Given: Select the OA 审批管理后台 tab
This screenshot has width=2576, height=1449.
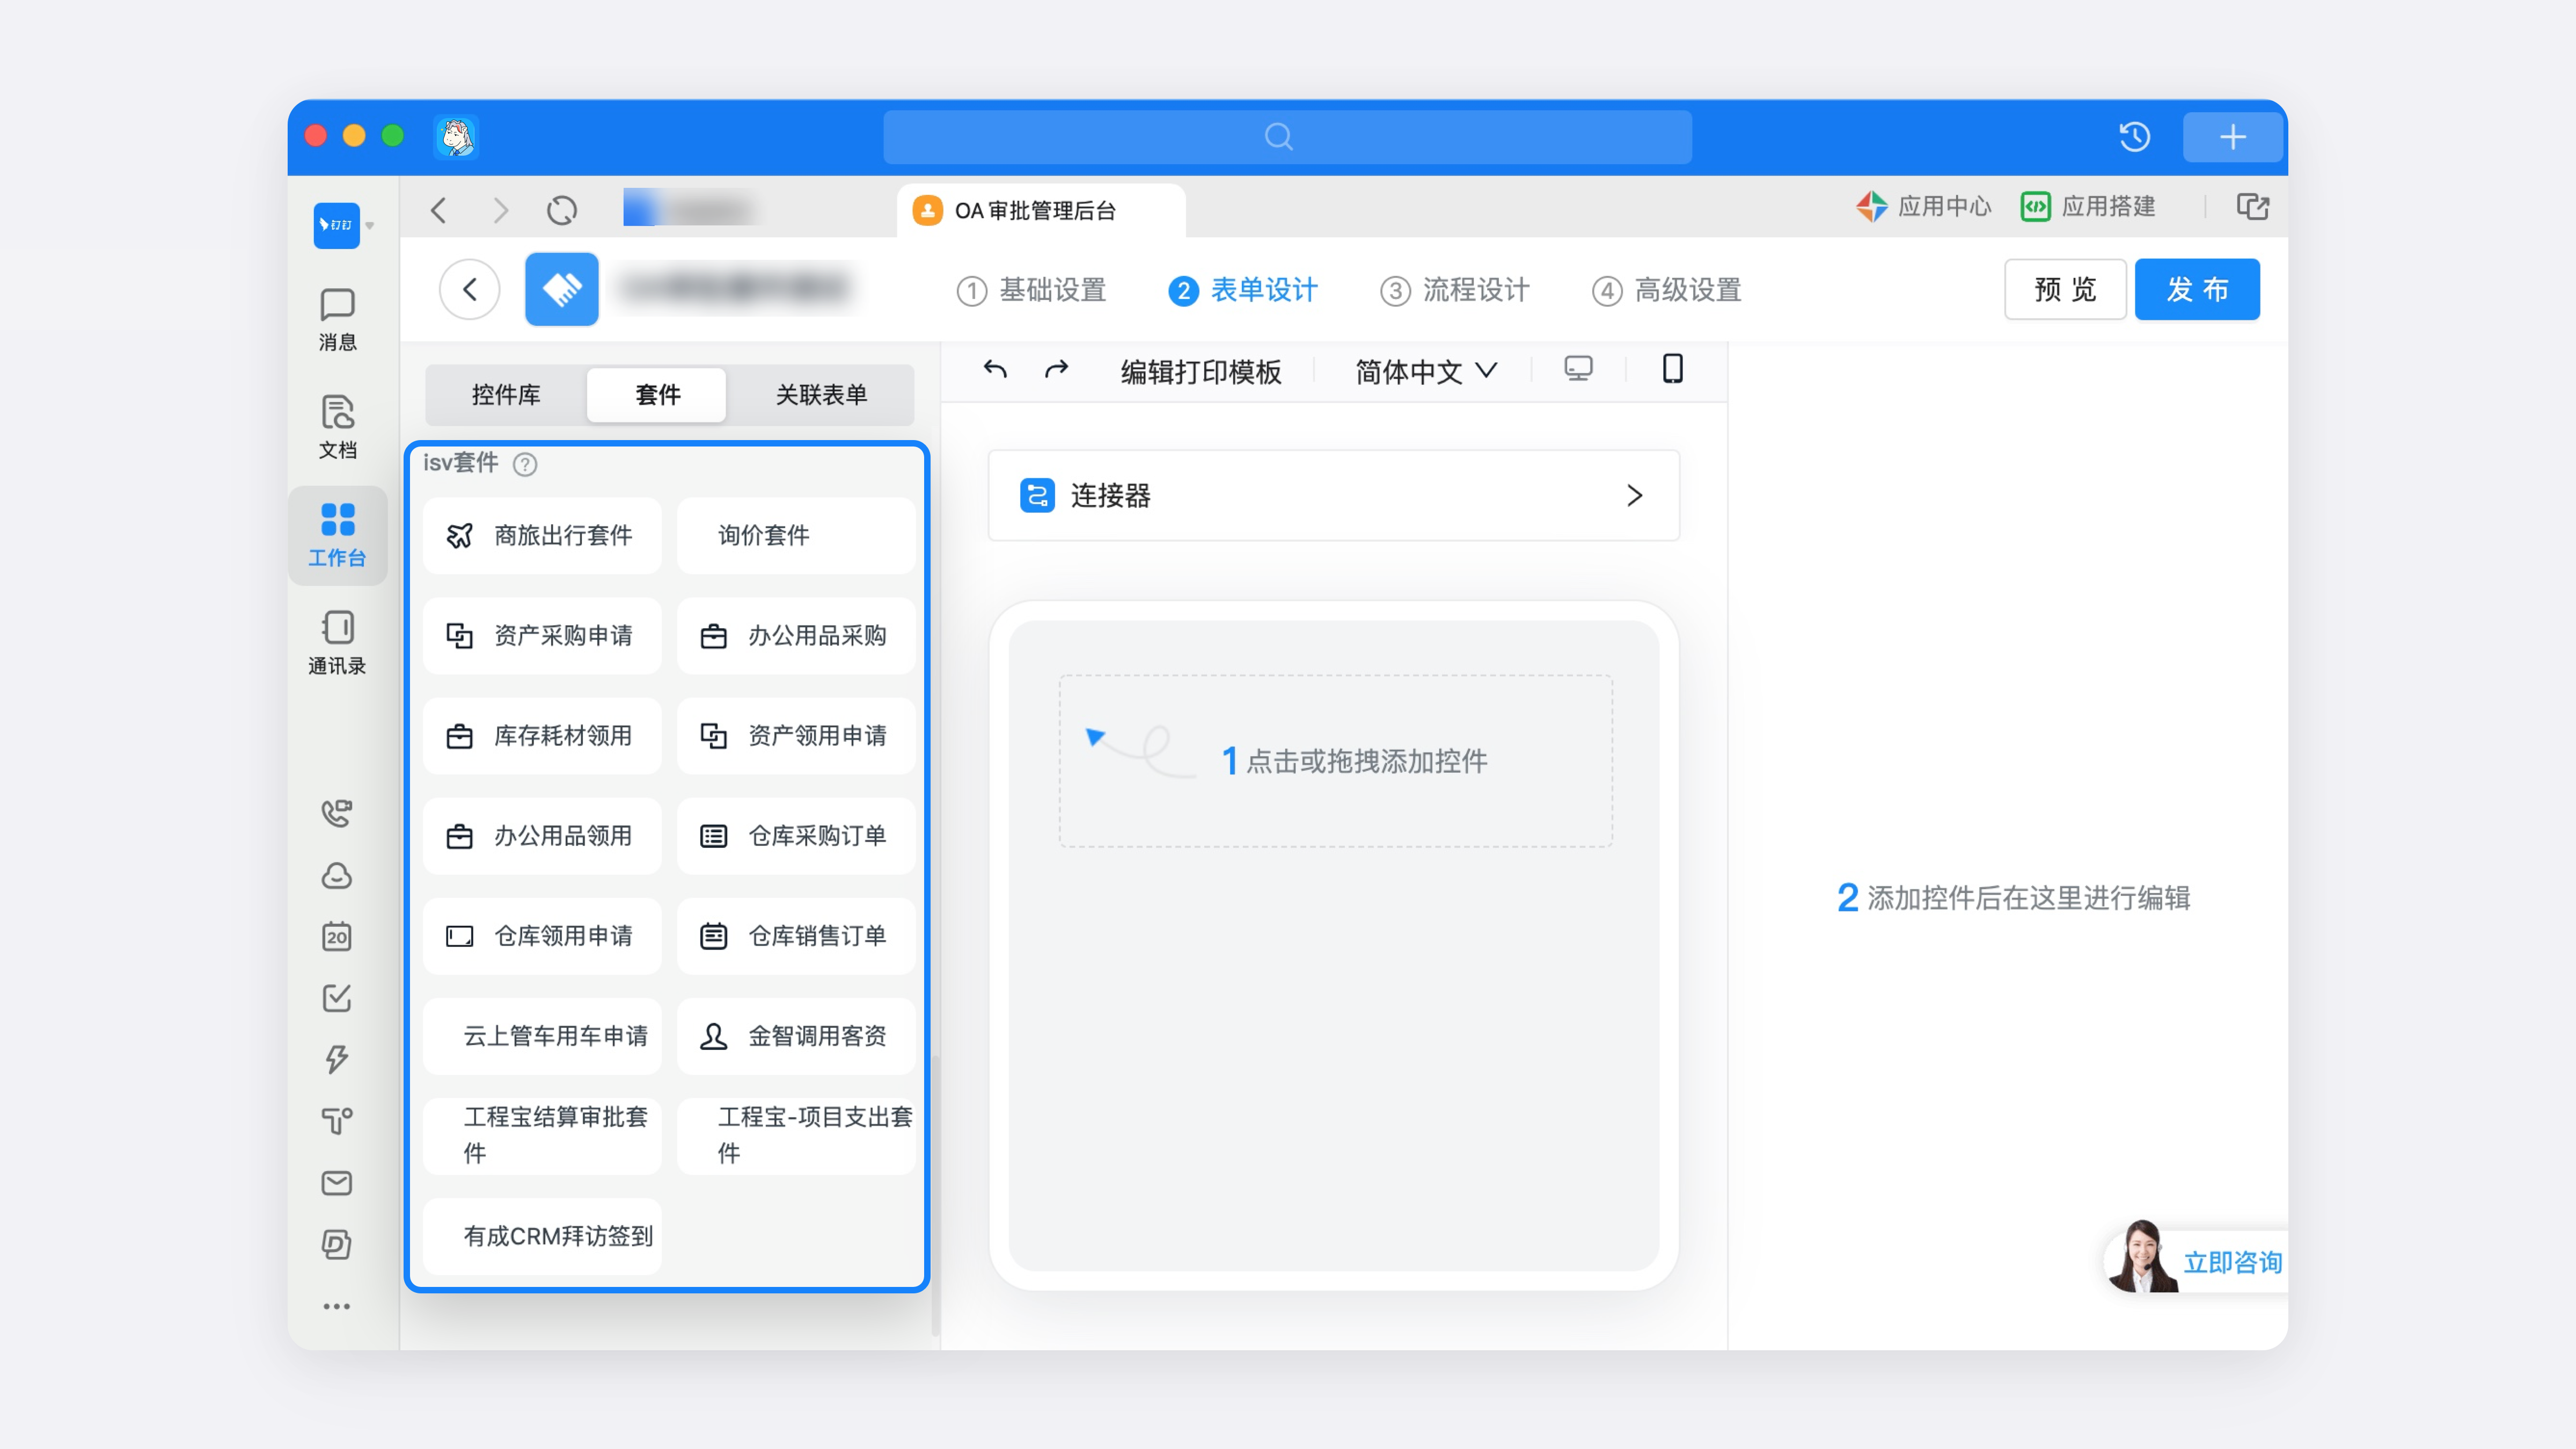Looking at the screenshot, I should pyautogui.click(x=1040, y=211).
